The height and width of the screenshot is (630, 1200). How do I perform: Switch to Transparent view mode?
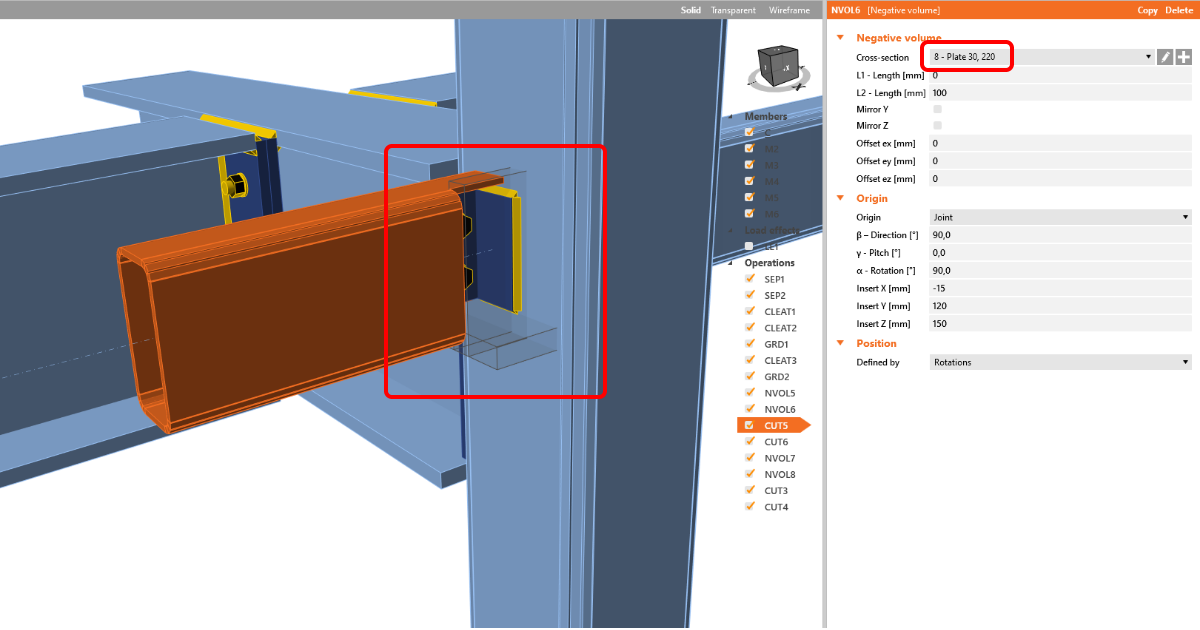pos(733,10)
